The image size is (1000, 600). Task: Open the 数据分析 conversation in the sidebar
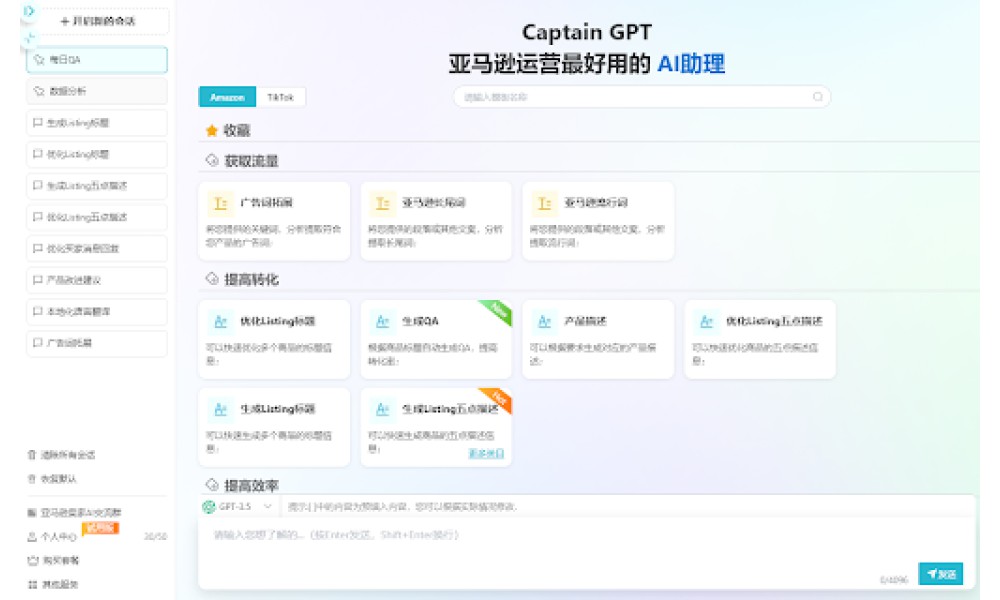pyautogui.click(x=97, y=91)
